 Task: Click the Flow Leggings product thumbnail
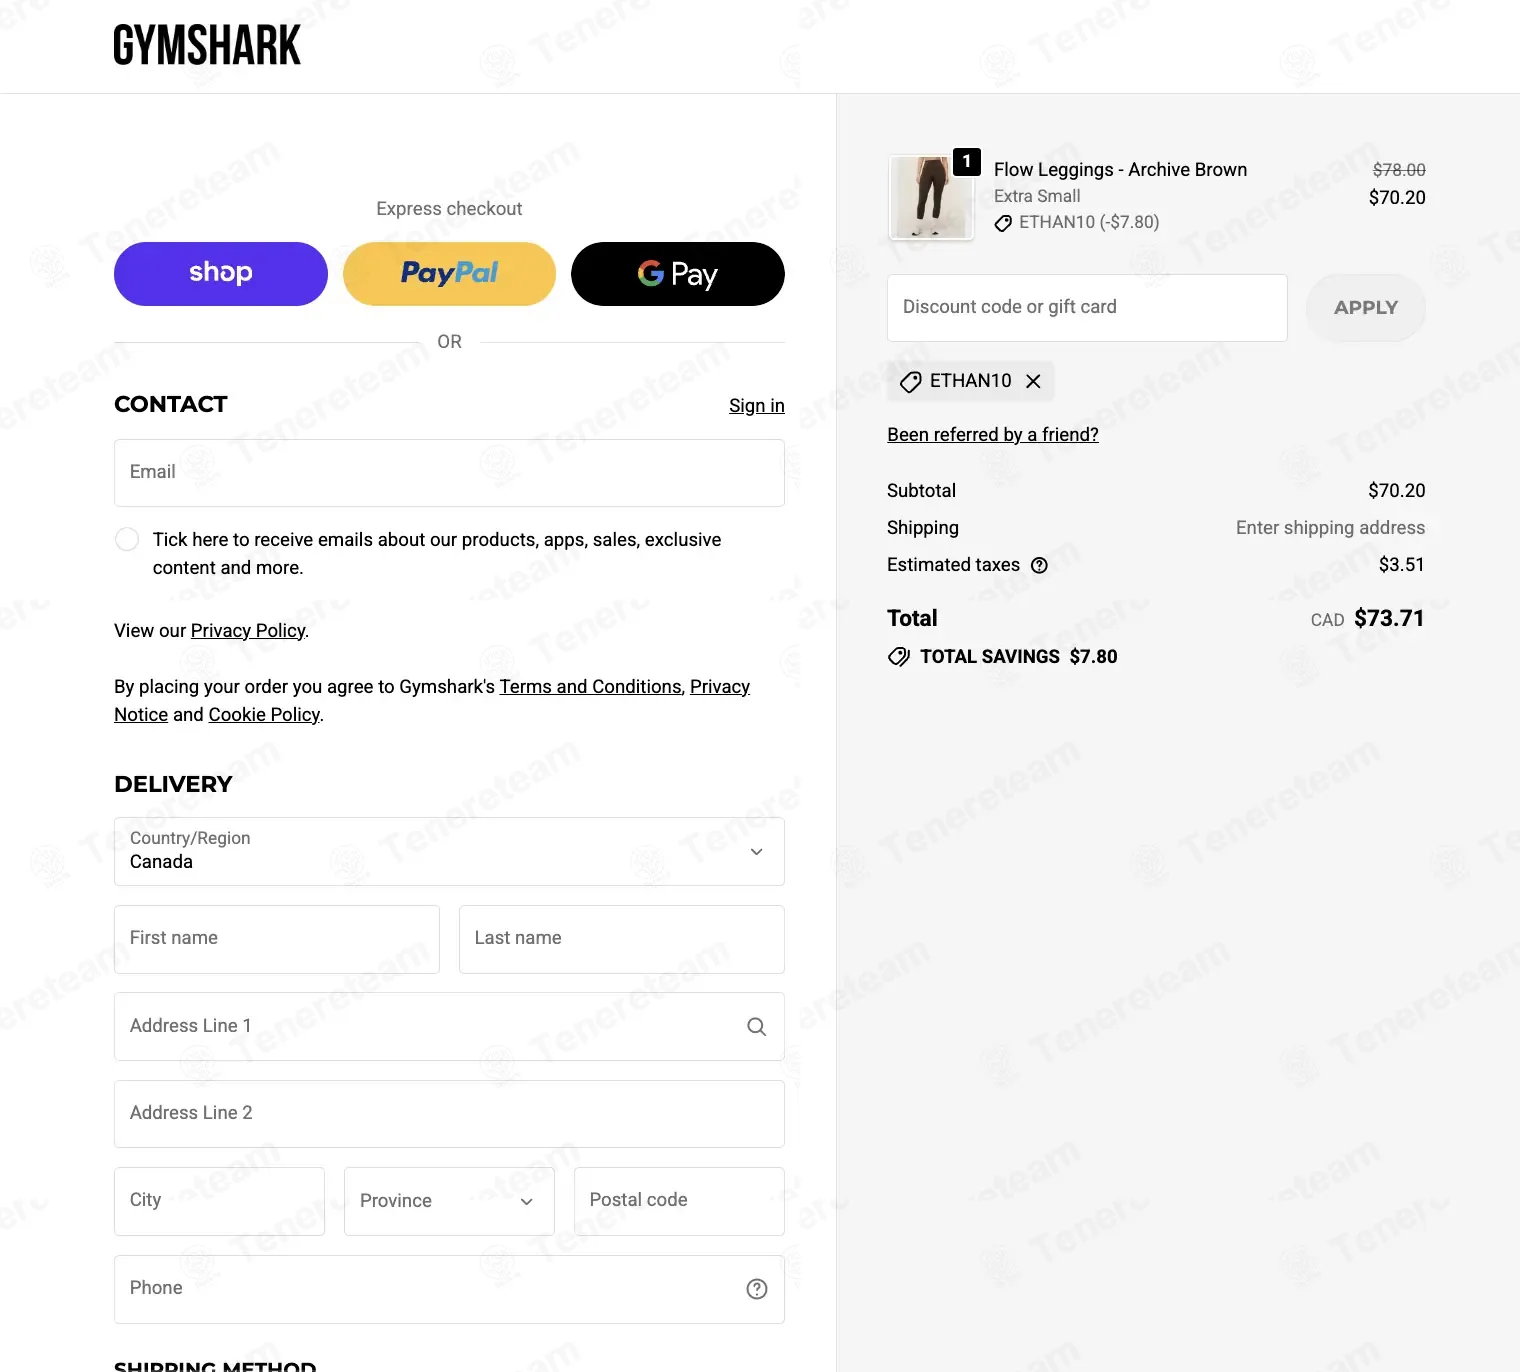coord(932,197)
